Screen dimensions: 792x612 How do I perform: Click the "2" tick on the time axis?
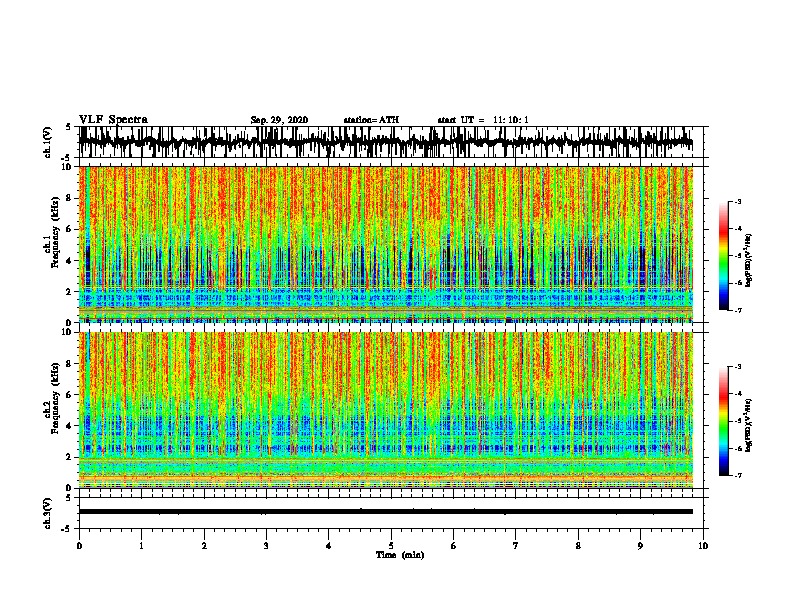click(x=204, y=546)
